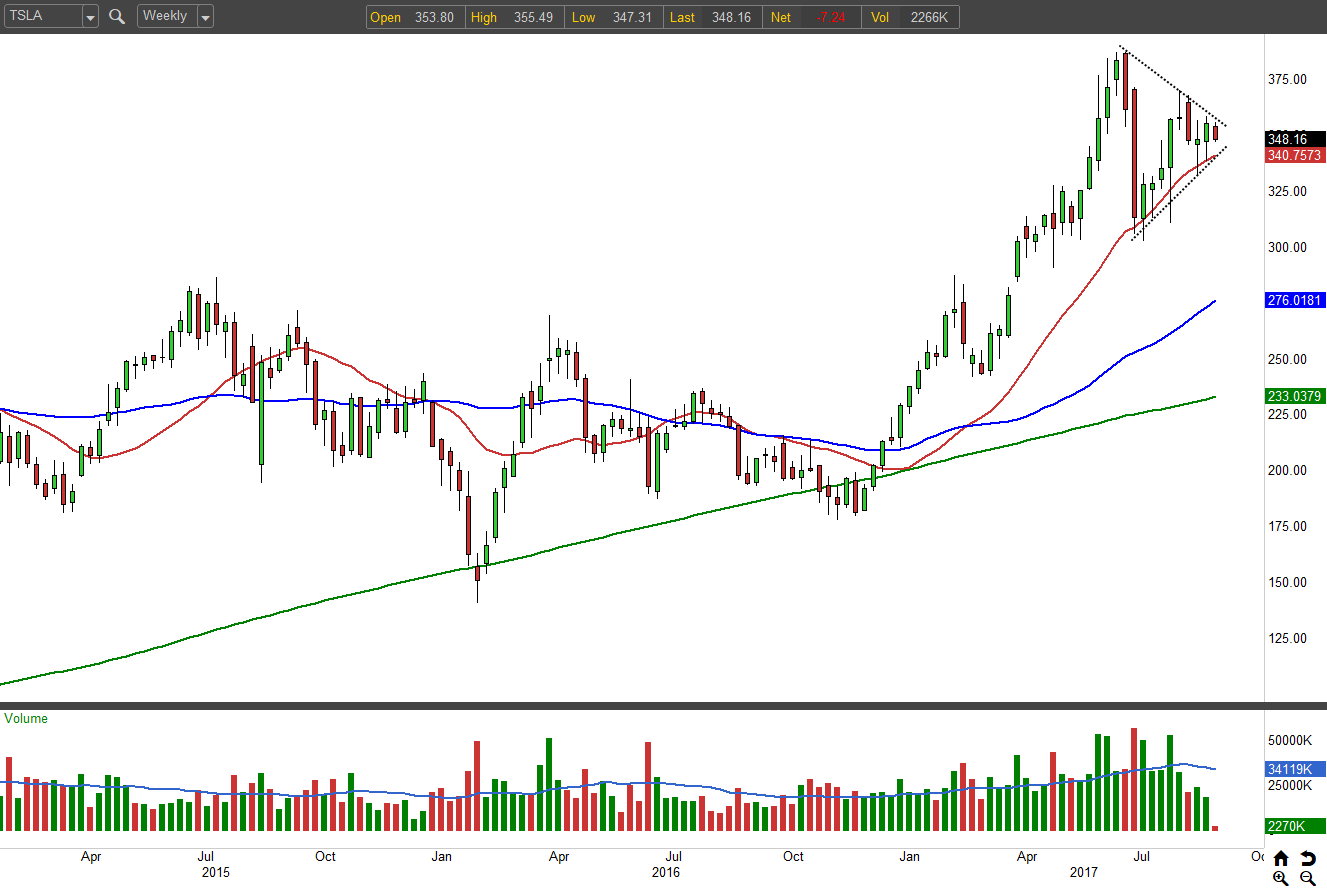The width and height of the screenshot is (1327, 888).
Task: Click the blue 34119K volume average tag
Action: [x=1295, y=769]
